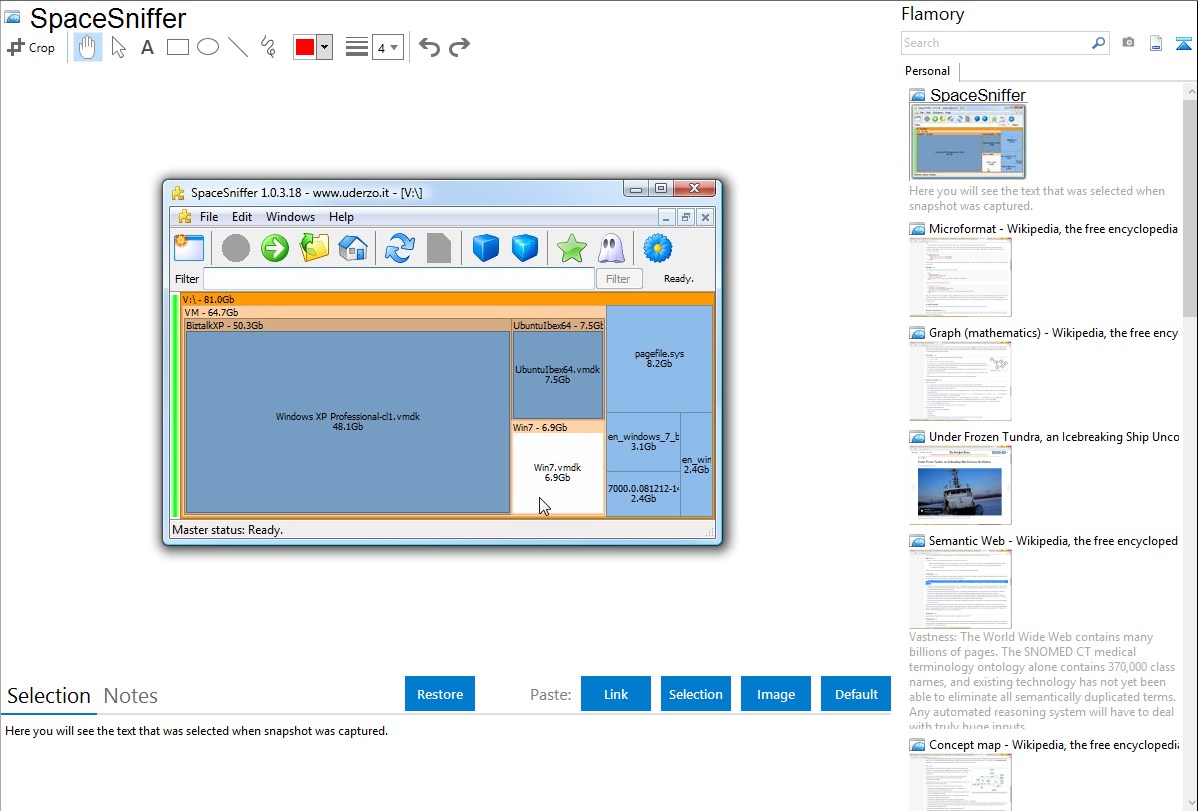The width and height of the screenshot is (1198, 811).
Task: Click the Flamory search field
Action: [x=995, y=43]
